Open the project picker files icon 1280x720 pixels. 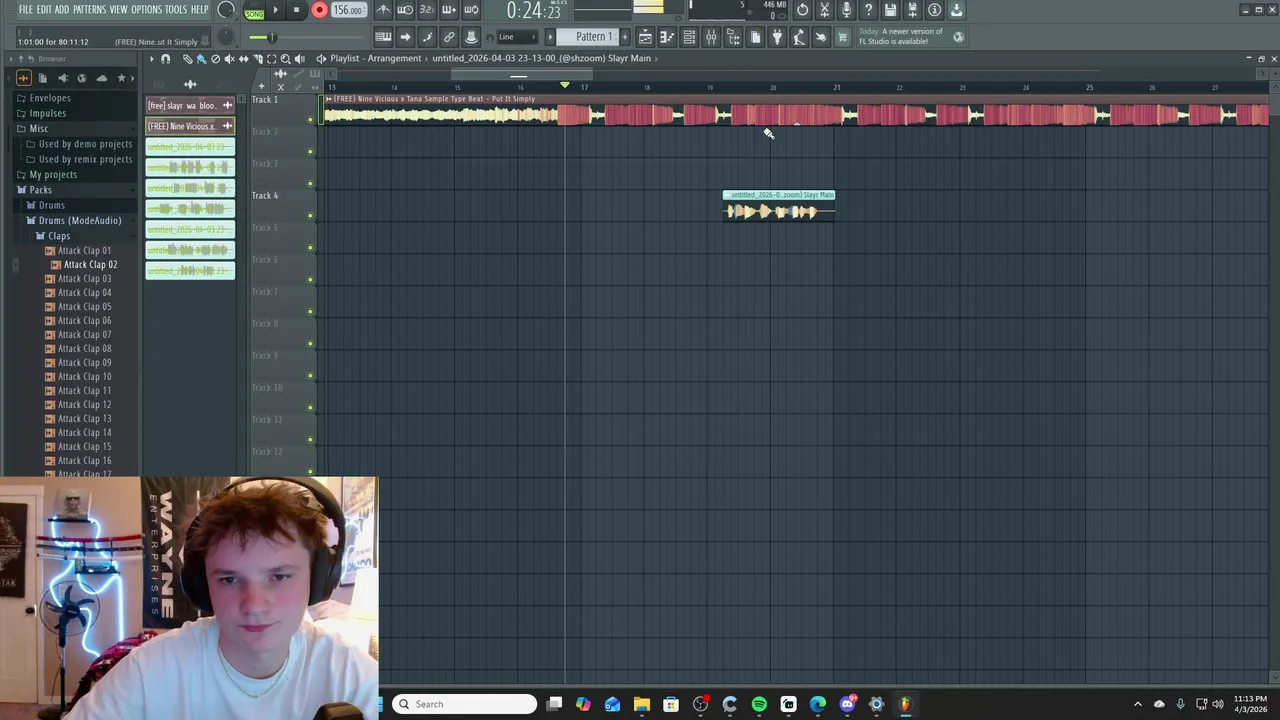(755, 37)
